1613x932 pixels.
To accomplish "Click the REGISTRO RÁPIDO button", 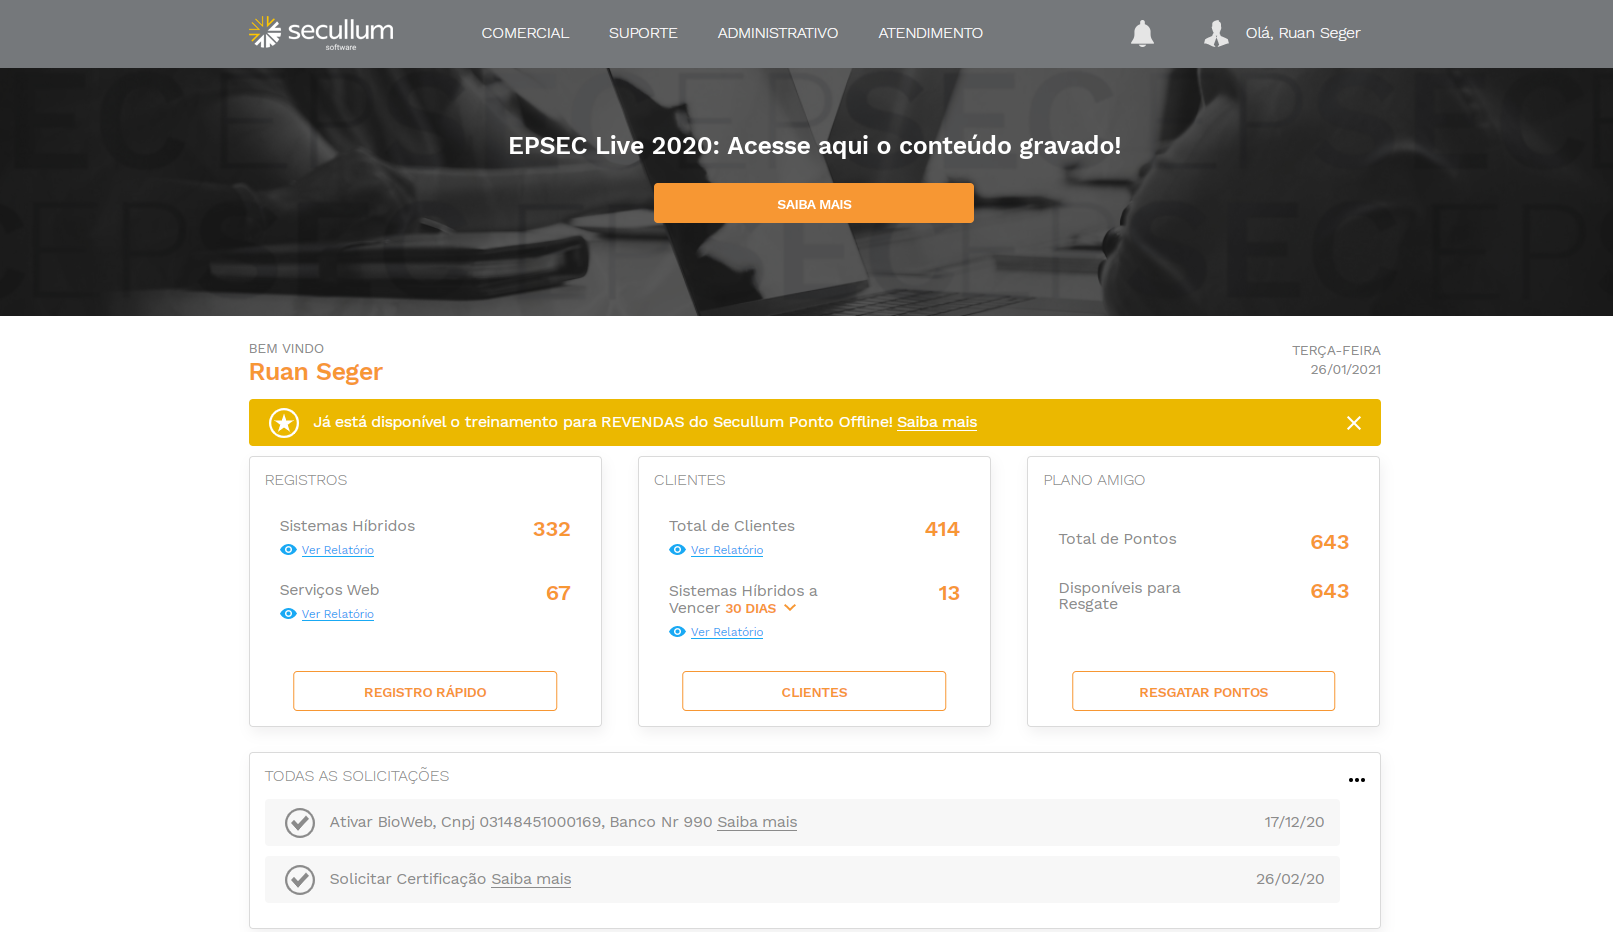I will coord(425,691).
